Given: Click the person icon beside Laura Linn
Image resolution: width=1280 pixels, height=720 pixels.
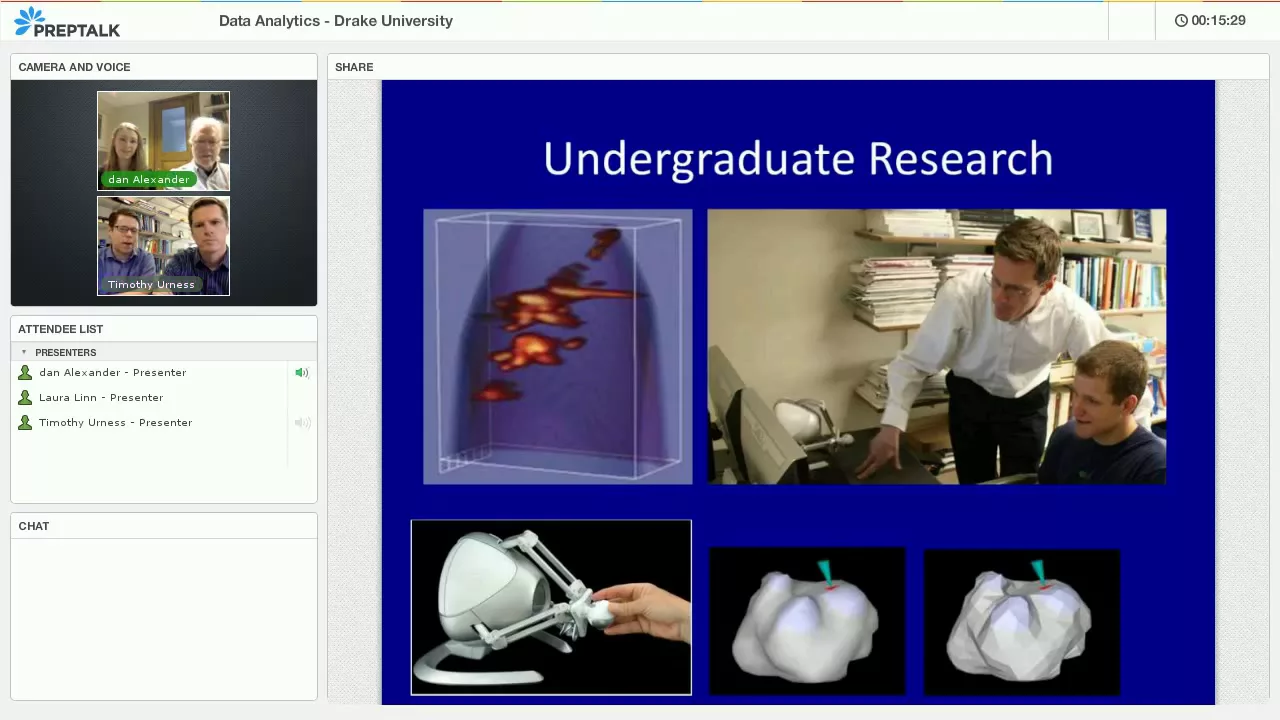Looking at the screenshot, I should coord(25,397).
